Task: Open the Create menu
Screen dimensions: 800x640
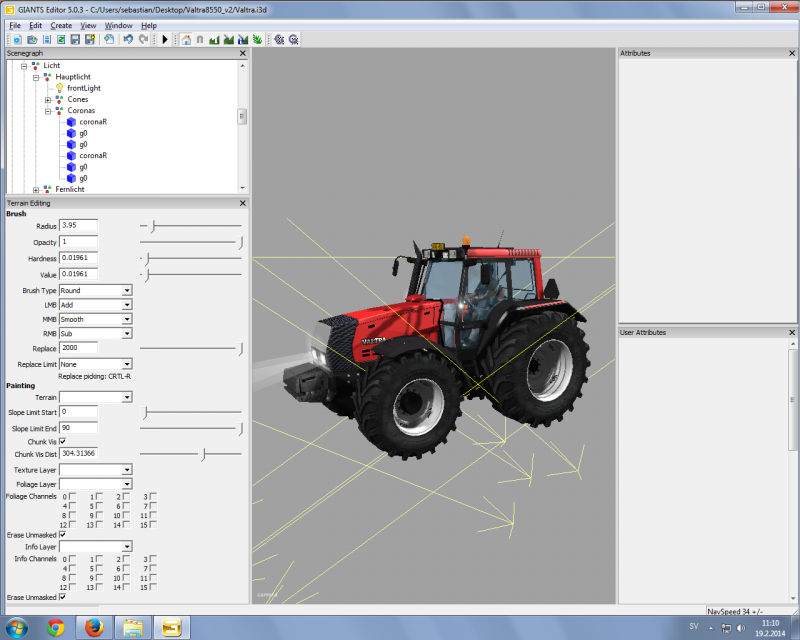Action: tap(61, 26)
